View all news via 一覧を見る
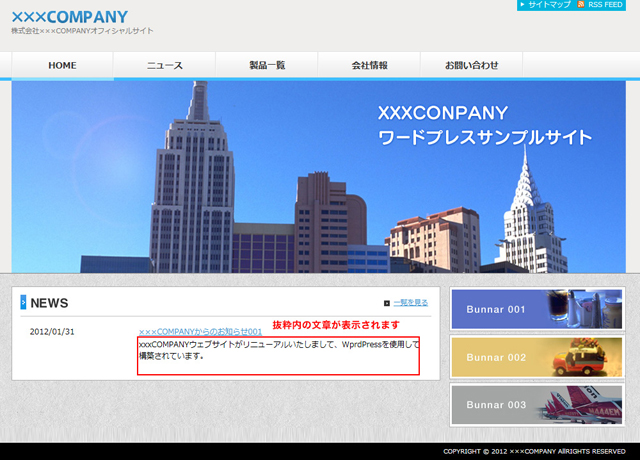The height and width of the screenshot is (460, 640). coord(410,303)
